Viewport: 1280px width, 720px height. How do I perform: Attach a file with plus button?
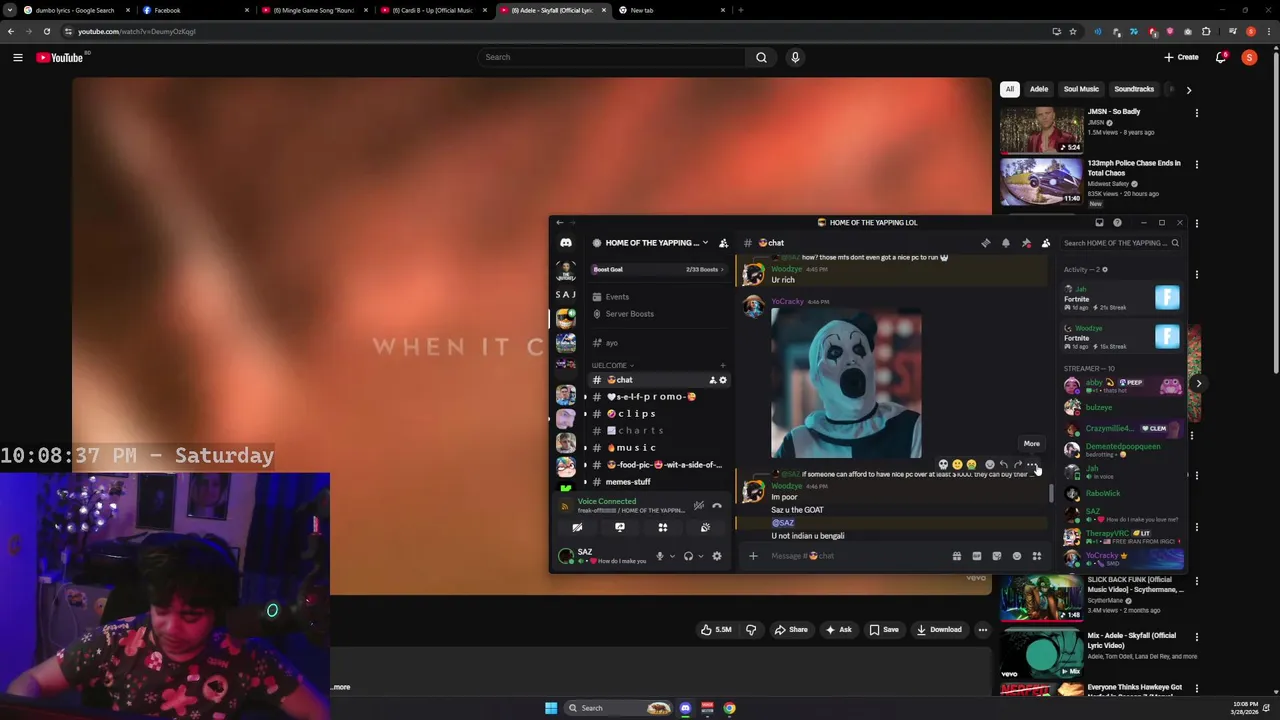[753, 556]
